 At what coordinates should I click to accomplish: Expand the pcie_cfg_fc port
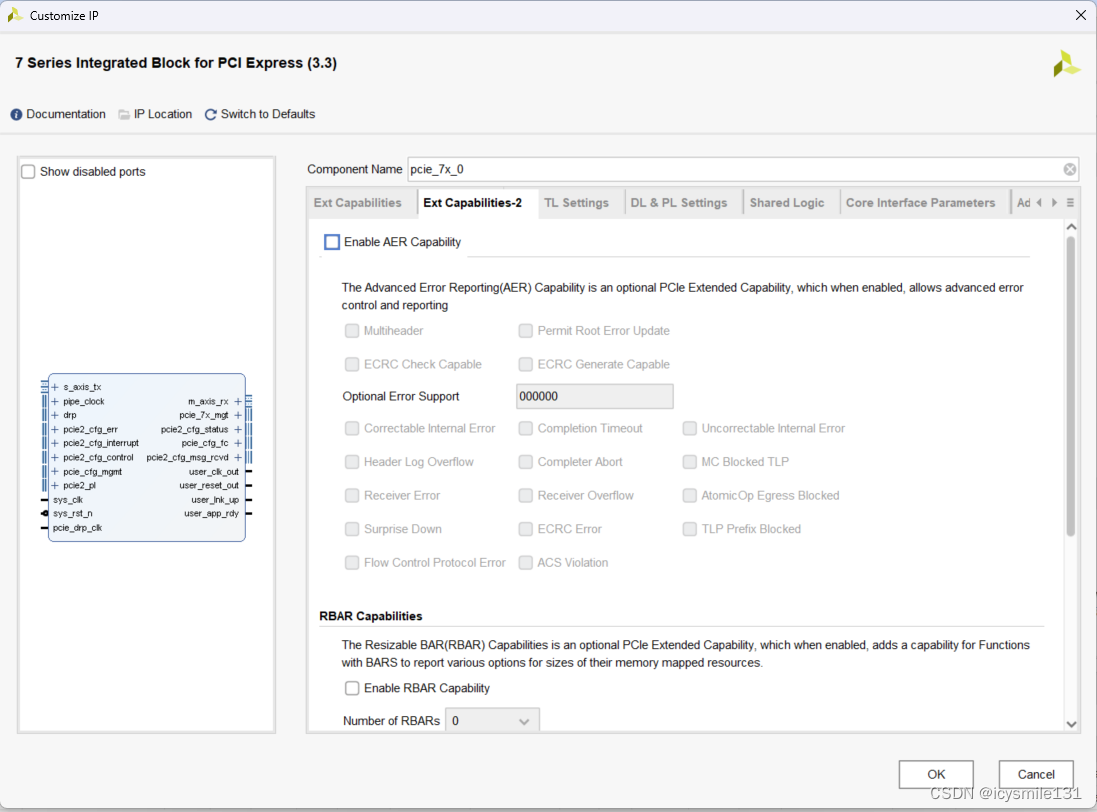[x=238, y=443]
